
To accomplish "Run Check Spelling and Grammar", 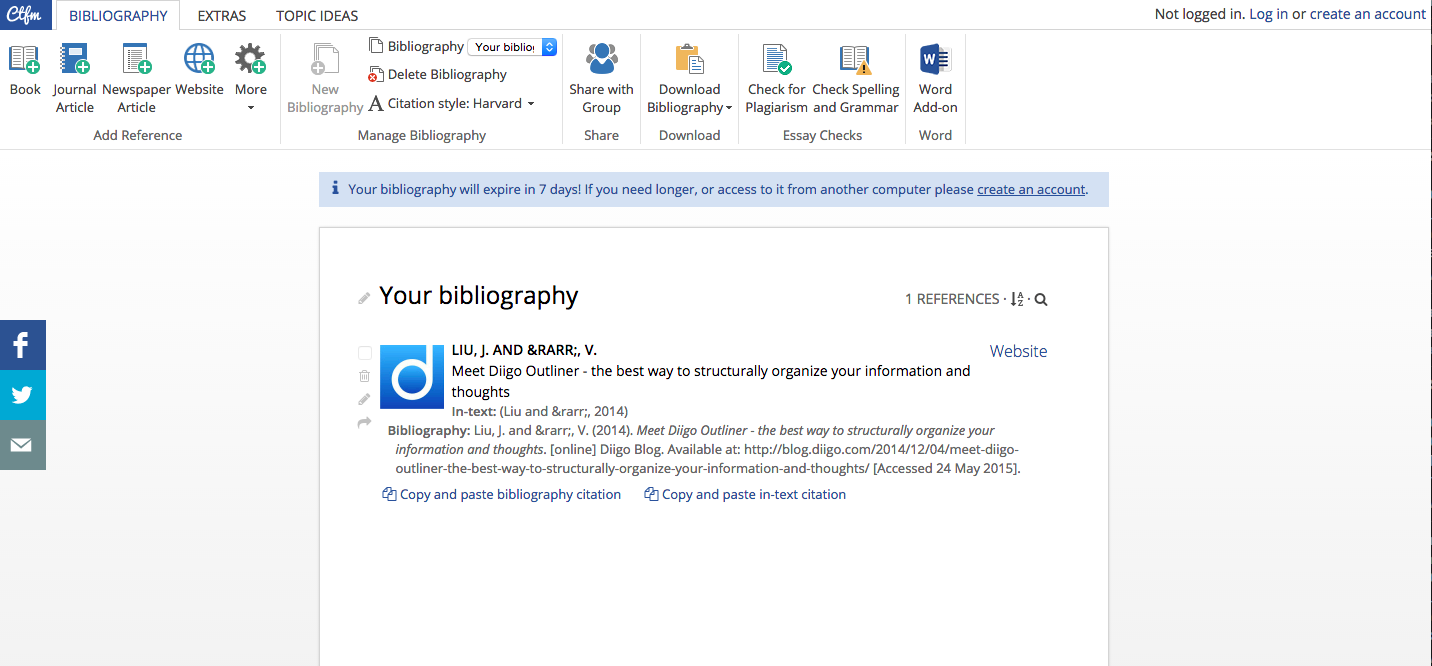I will point(856,79).
